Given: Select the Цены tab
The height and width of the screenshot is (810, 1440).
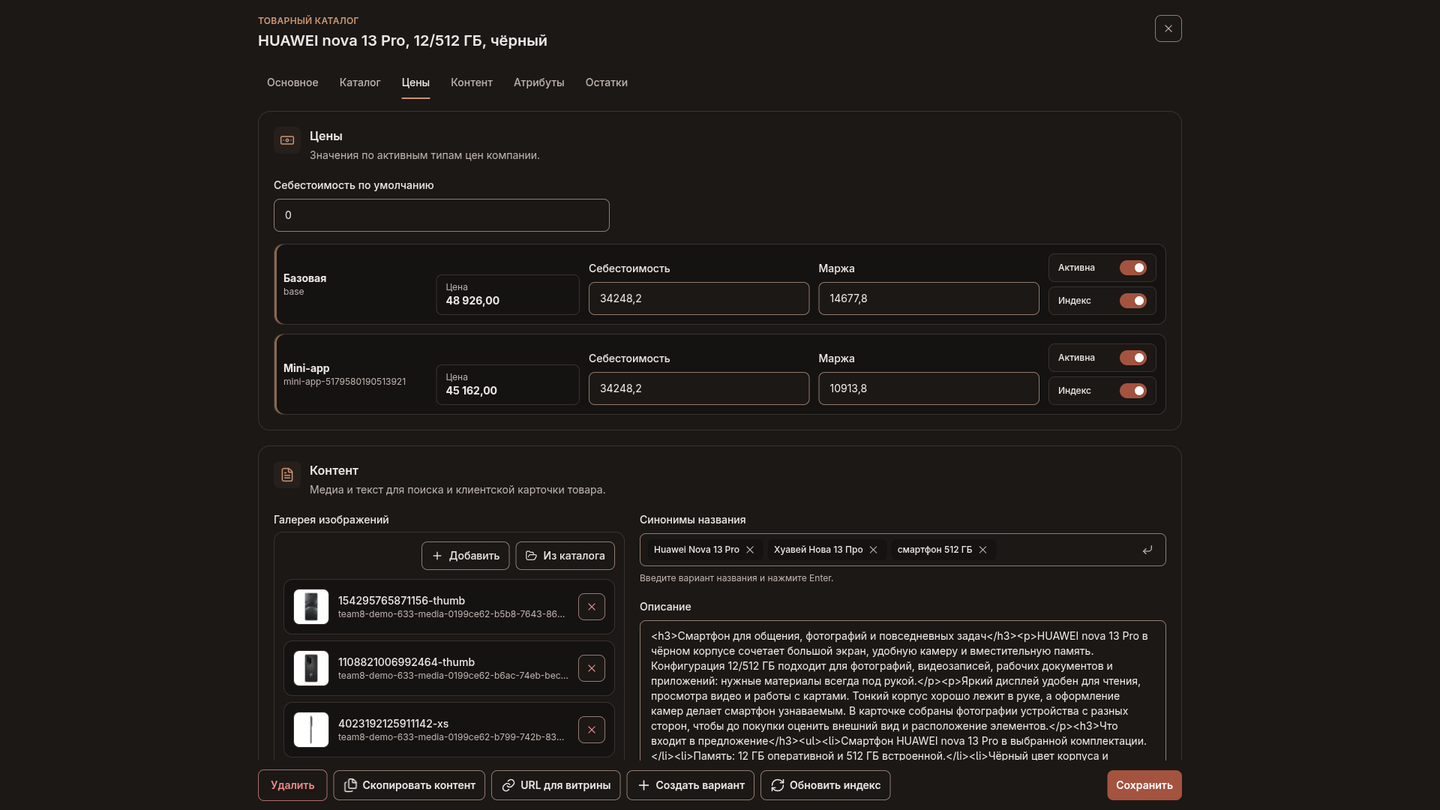Looking at the screenshot, I should pos(416,82).
